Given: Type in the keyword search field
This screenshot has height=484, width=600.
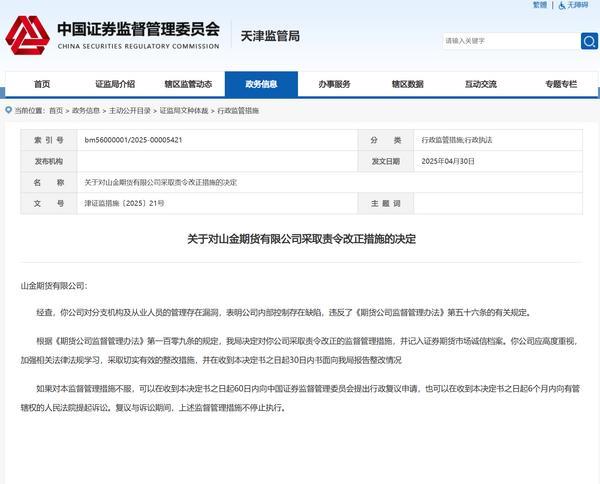Looking at the screenshot, I should pyautogui.click(x=510, y=41).
